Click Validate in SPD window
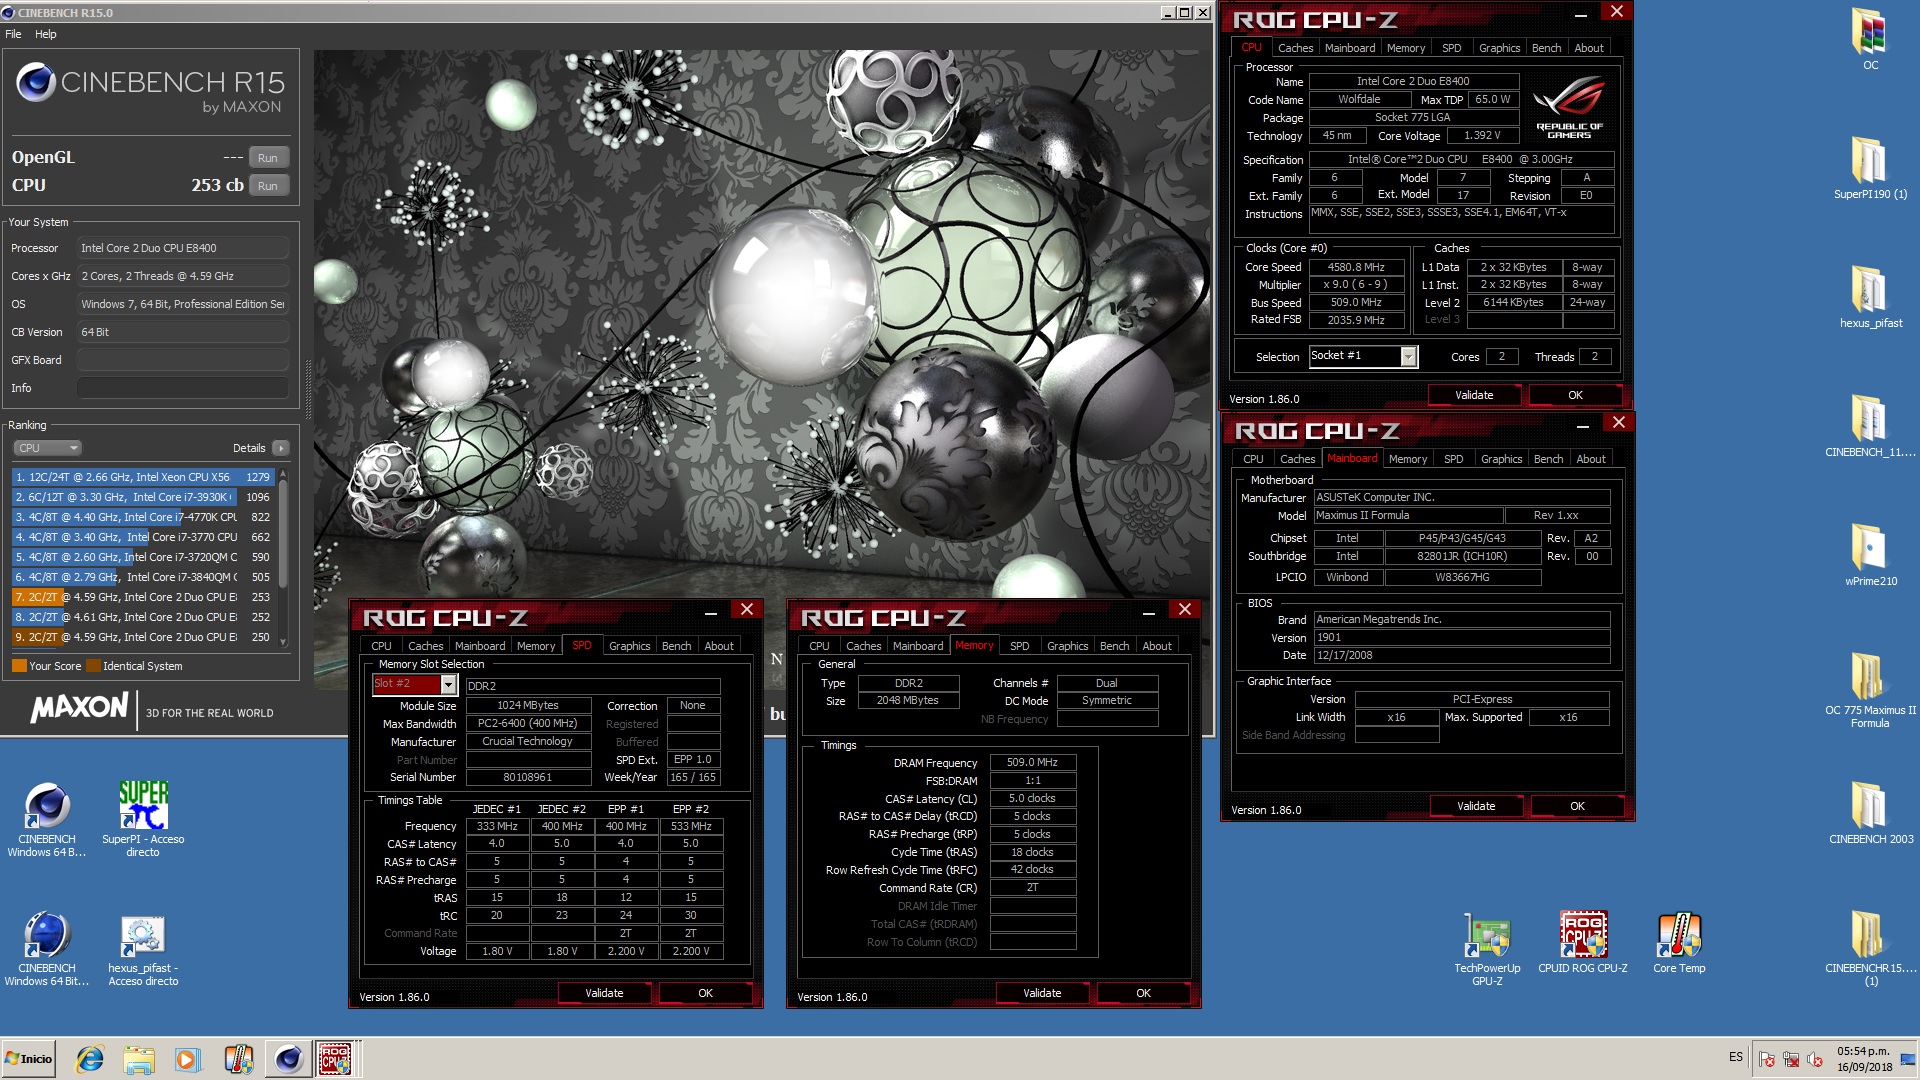Viewport: 1920px width, 1080px height. point(604,993)
